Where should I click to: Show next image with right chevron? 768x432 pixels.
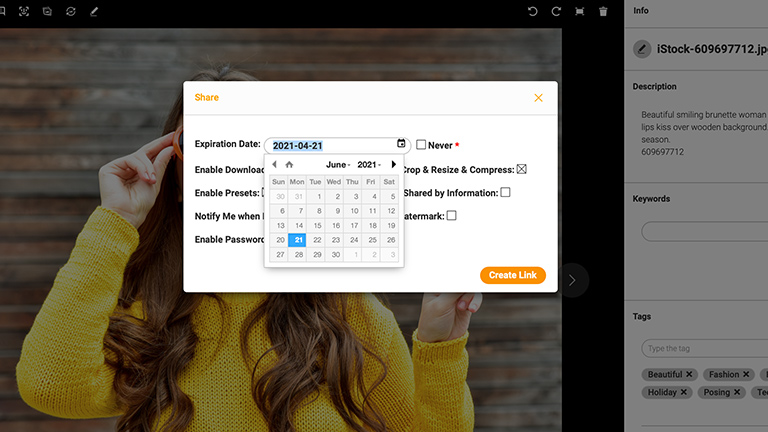click(572, 280)
